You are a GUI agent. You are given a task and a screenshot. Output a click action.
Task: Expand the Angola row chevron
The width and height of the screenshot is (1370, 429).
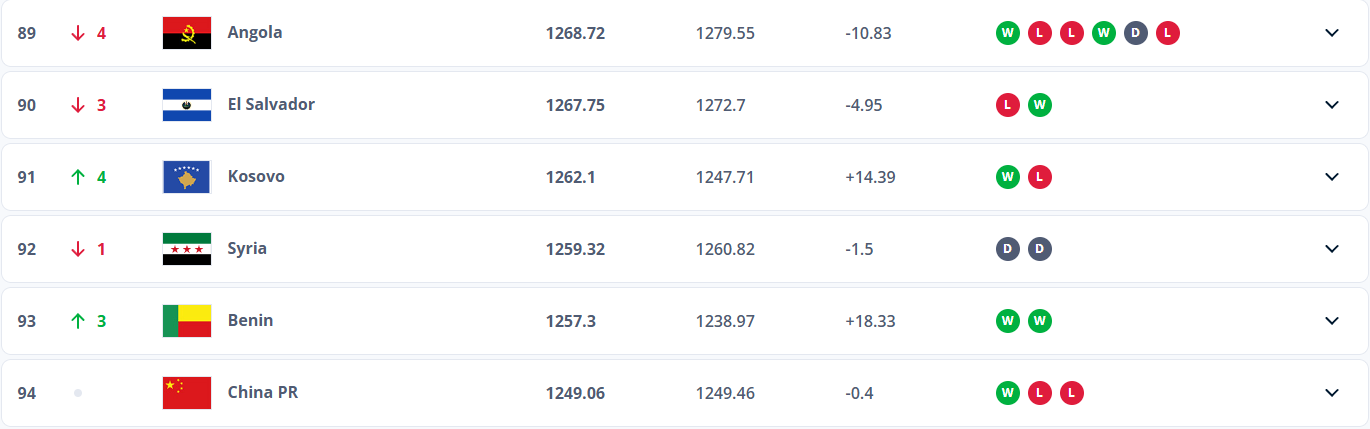(1332, 33)
